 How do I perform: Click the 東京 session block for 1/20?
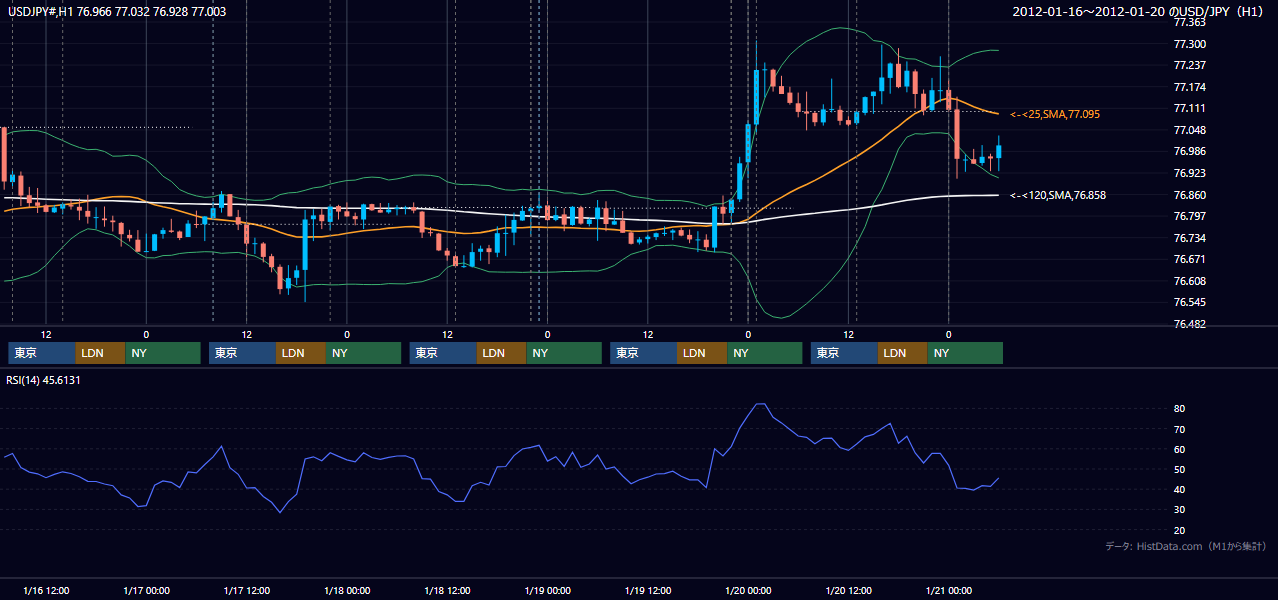coord(845,353)
